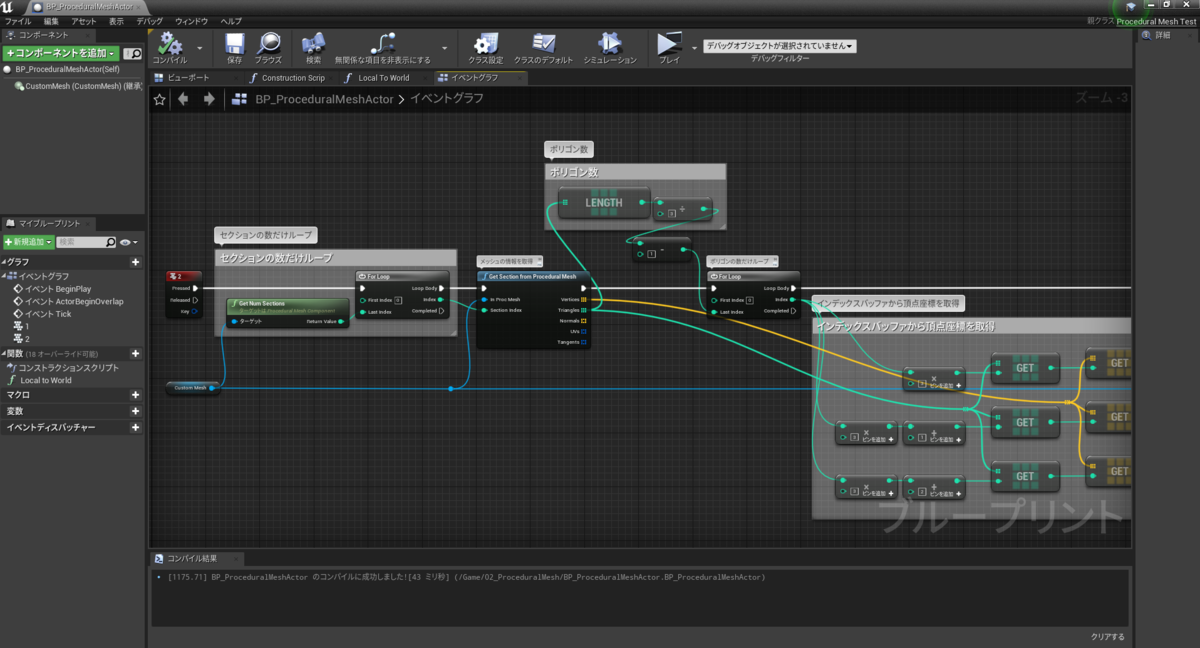Click the top GET array node
1200x648 pixels.
coord(1025,368)
